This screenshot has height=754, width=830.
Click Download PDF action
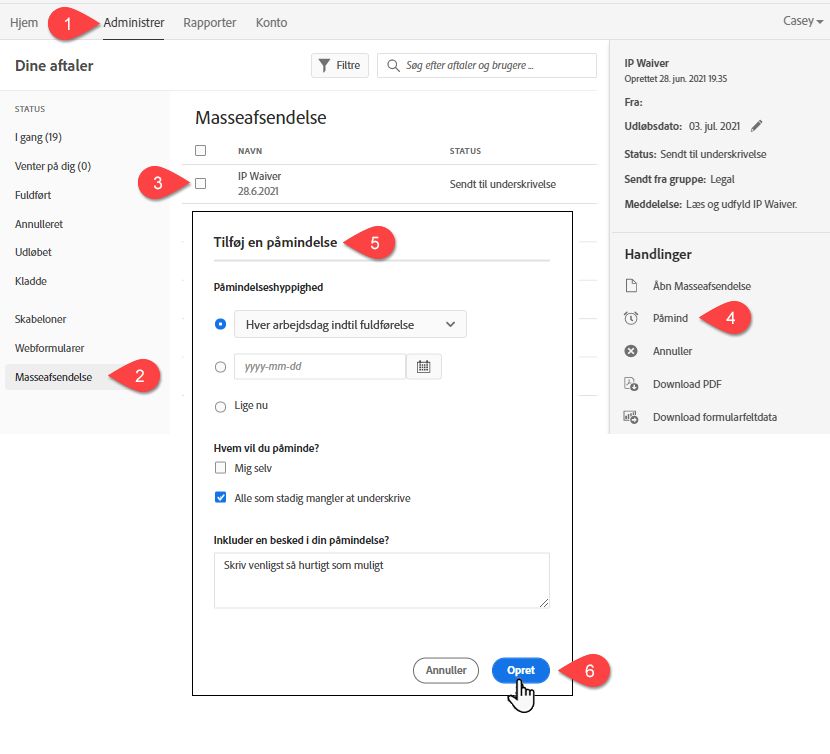pyautogui.click(x=687, y=384)
